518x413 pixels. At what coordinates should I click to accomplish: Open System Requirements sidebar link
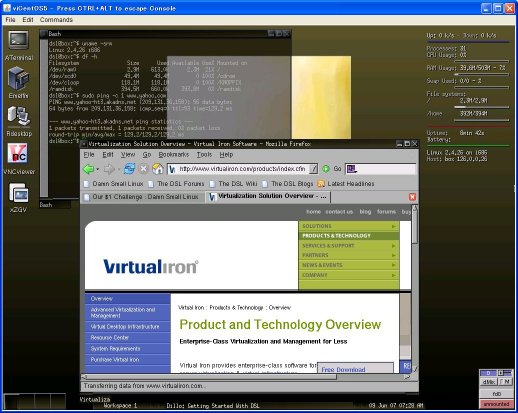pyautogui.click(x=127, y=349)
